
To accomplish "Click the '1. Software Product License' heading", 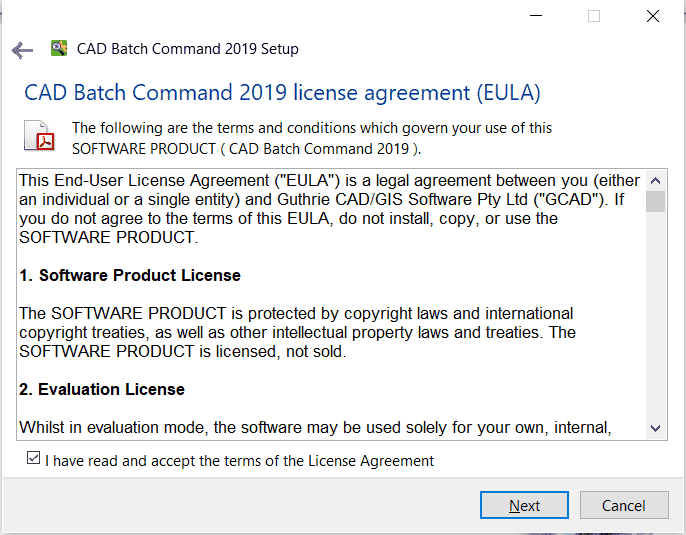I will tap(130, 275).
